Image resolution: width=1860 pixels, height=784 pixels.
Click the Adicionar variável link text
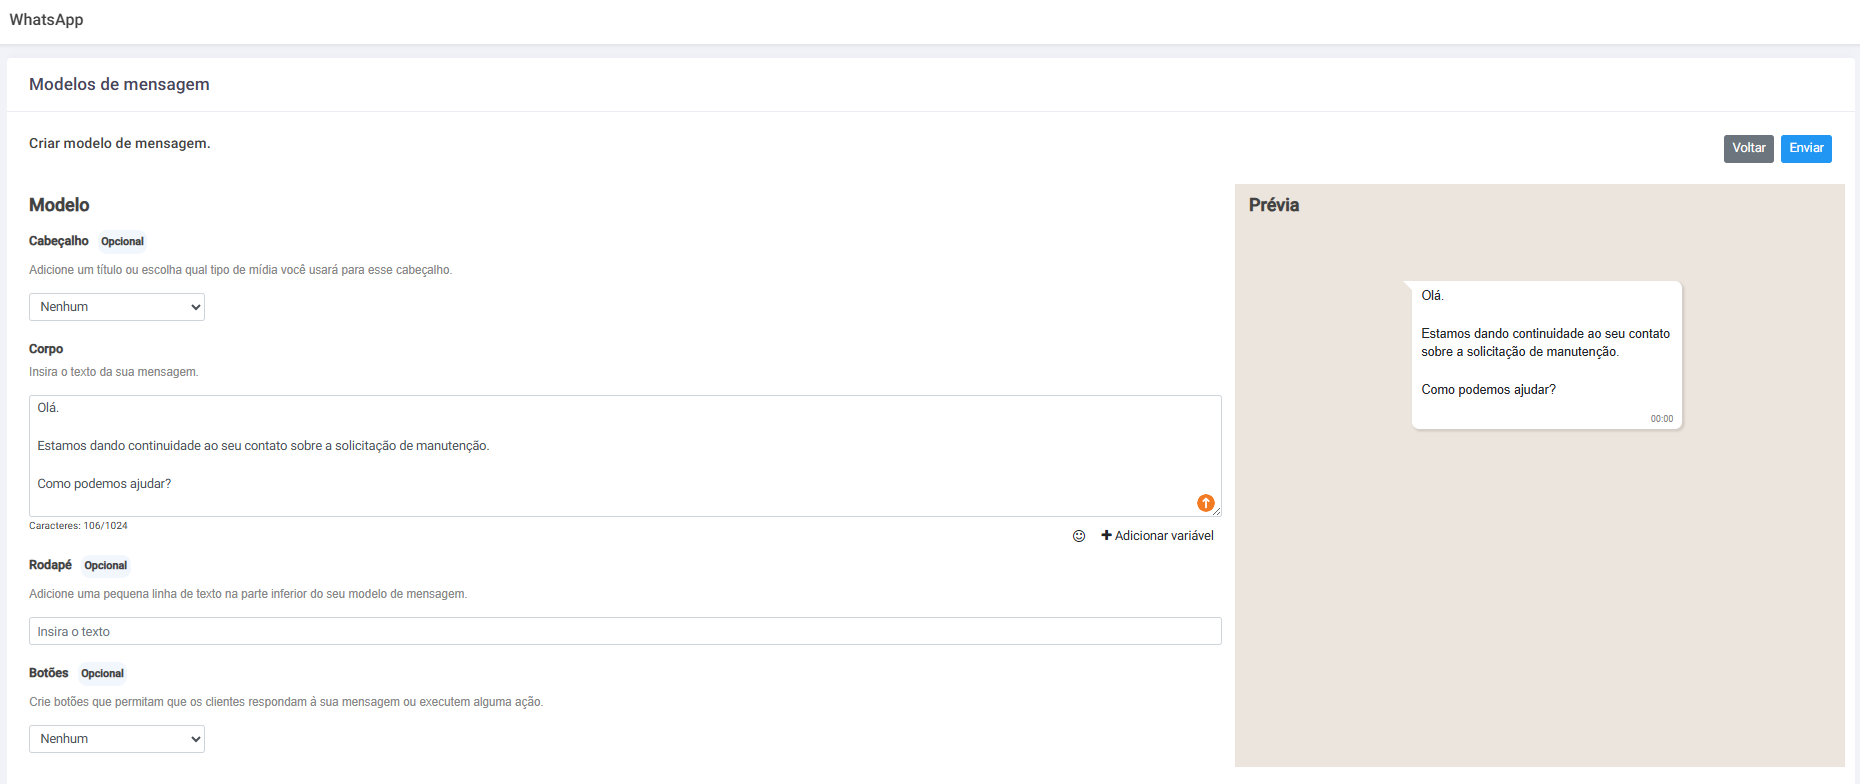pyautogui.click(x=1164, y=536)
